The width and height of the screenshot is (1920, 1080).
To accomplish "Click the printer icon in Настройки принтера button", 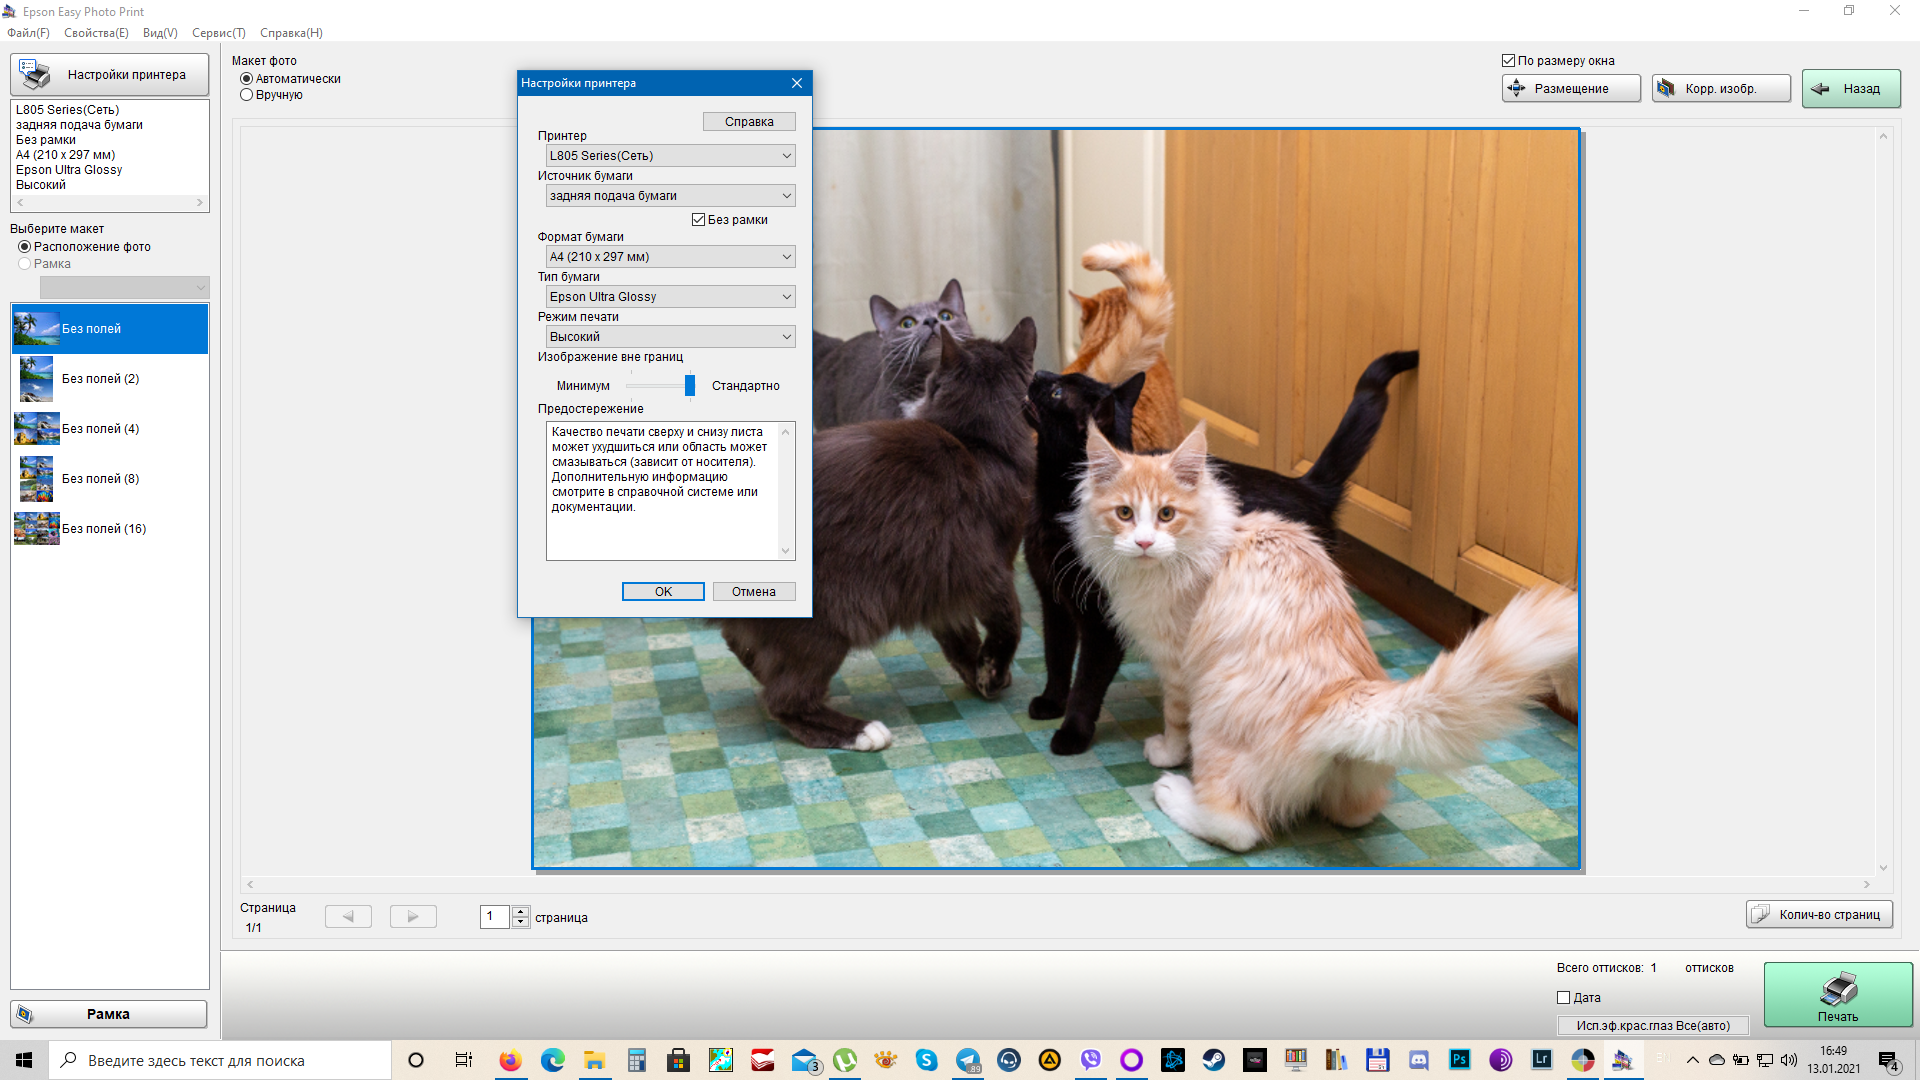I will (35, 74).
